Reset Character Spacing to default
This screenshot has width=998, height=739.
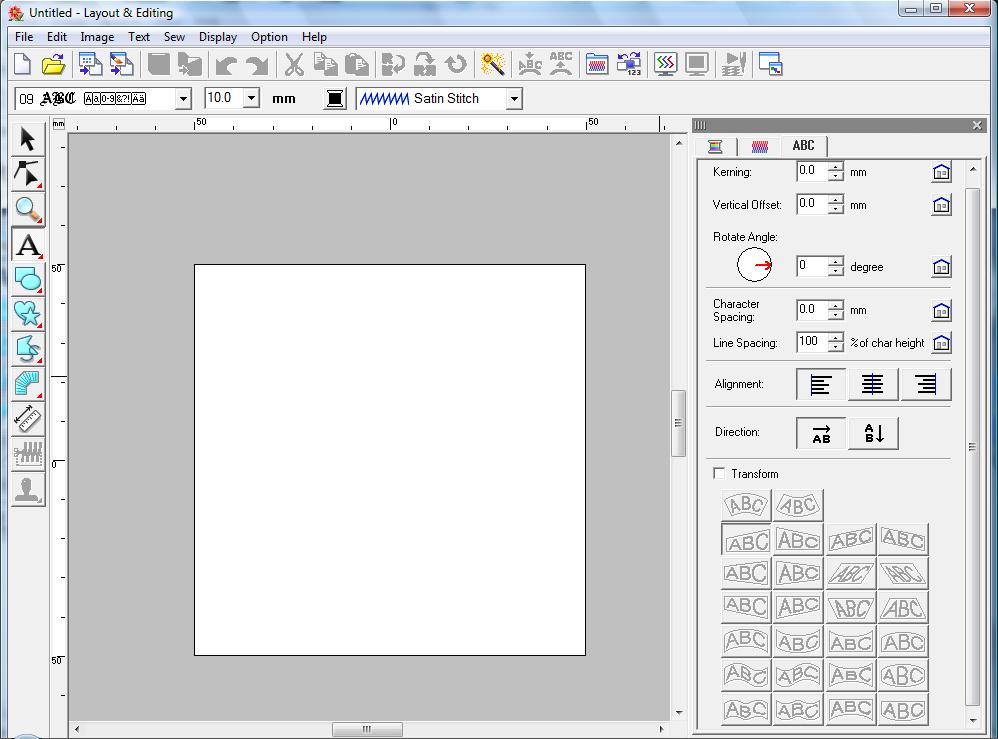tap(941, 311)
